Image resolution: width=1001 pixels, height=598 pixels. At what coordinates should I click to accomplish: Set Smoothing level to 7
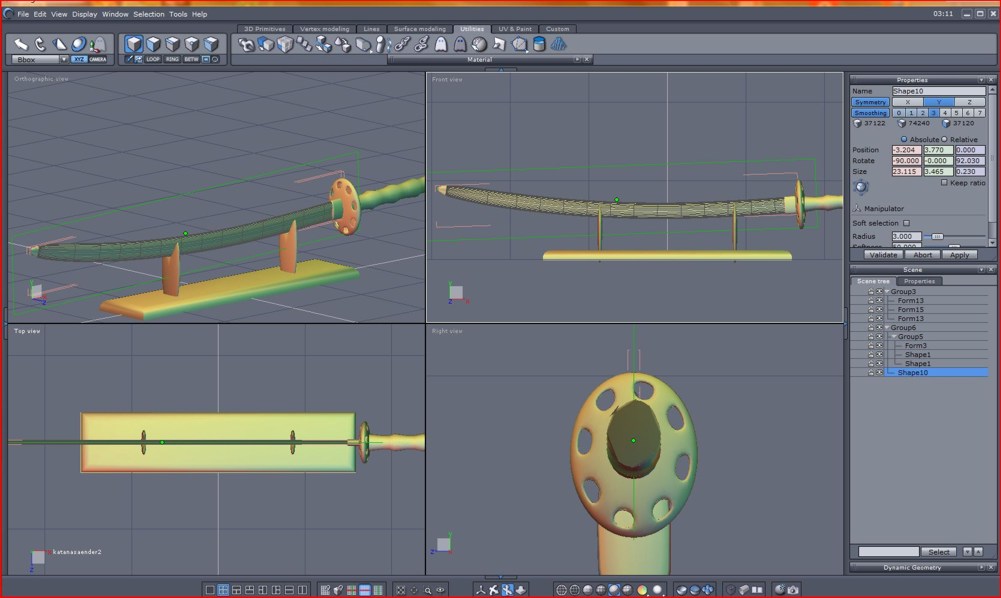pos(979,113)
